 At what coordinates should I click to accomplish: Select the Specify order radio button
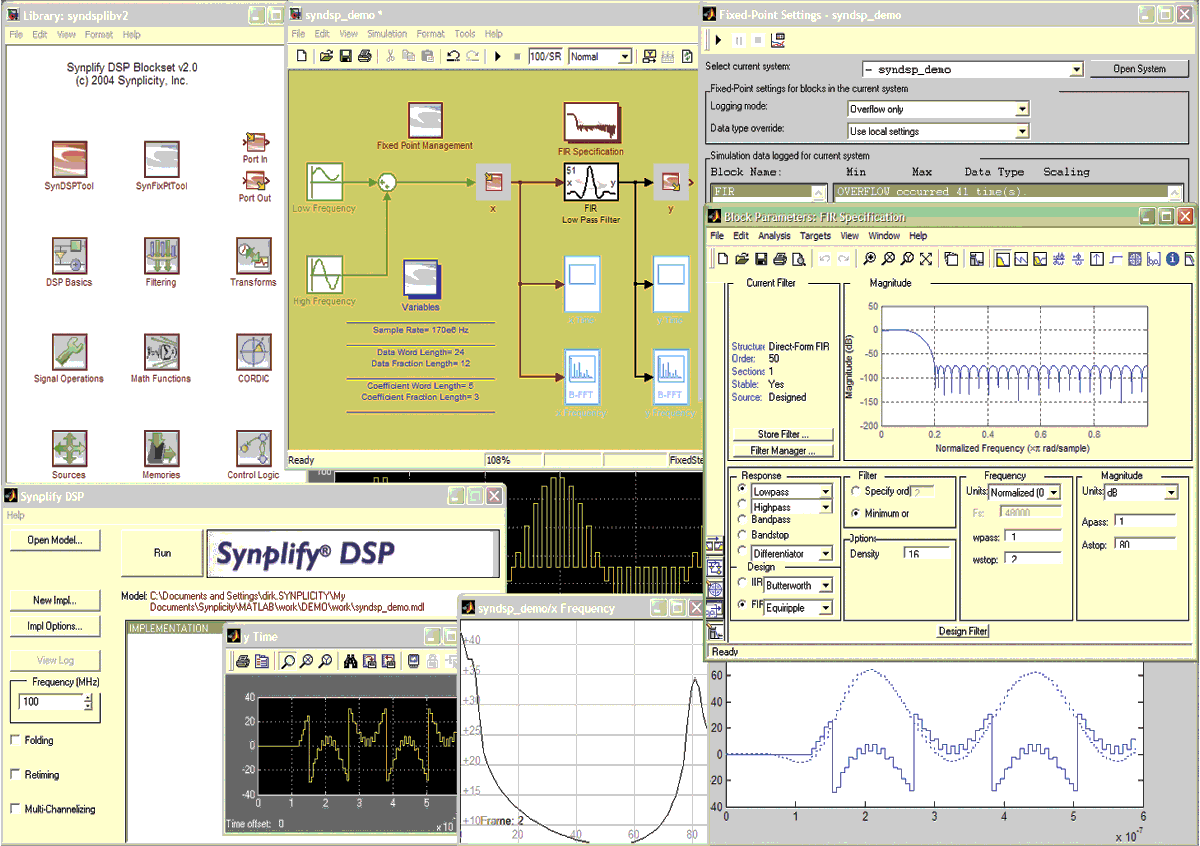(855, 491)
